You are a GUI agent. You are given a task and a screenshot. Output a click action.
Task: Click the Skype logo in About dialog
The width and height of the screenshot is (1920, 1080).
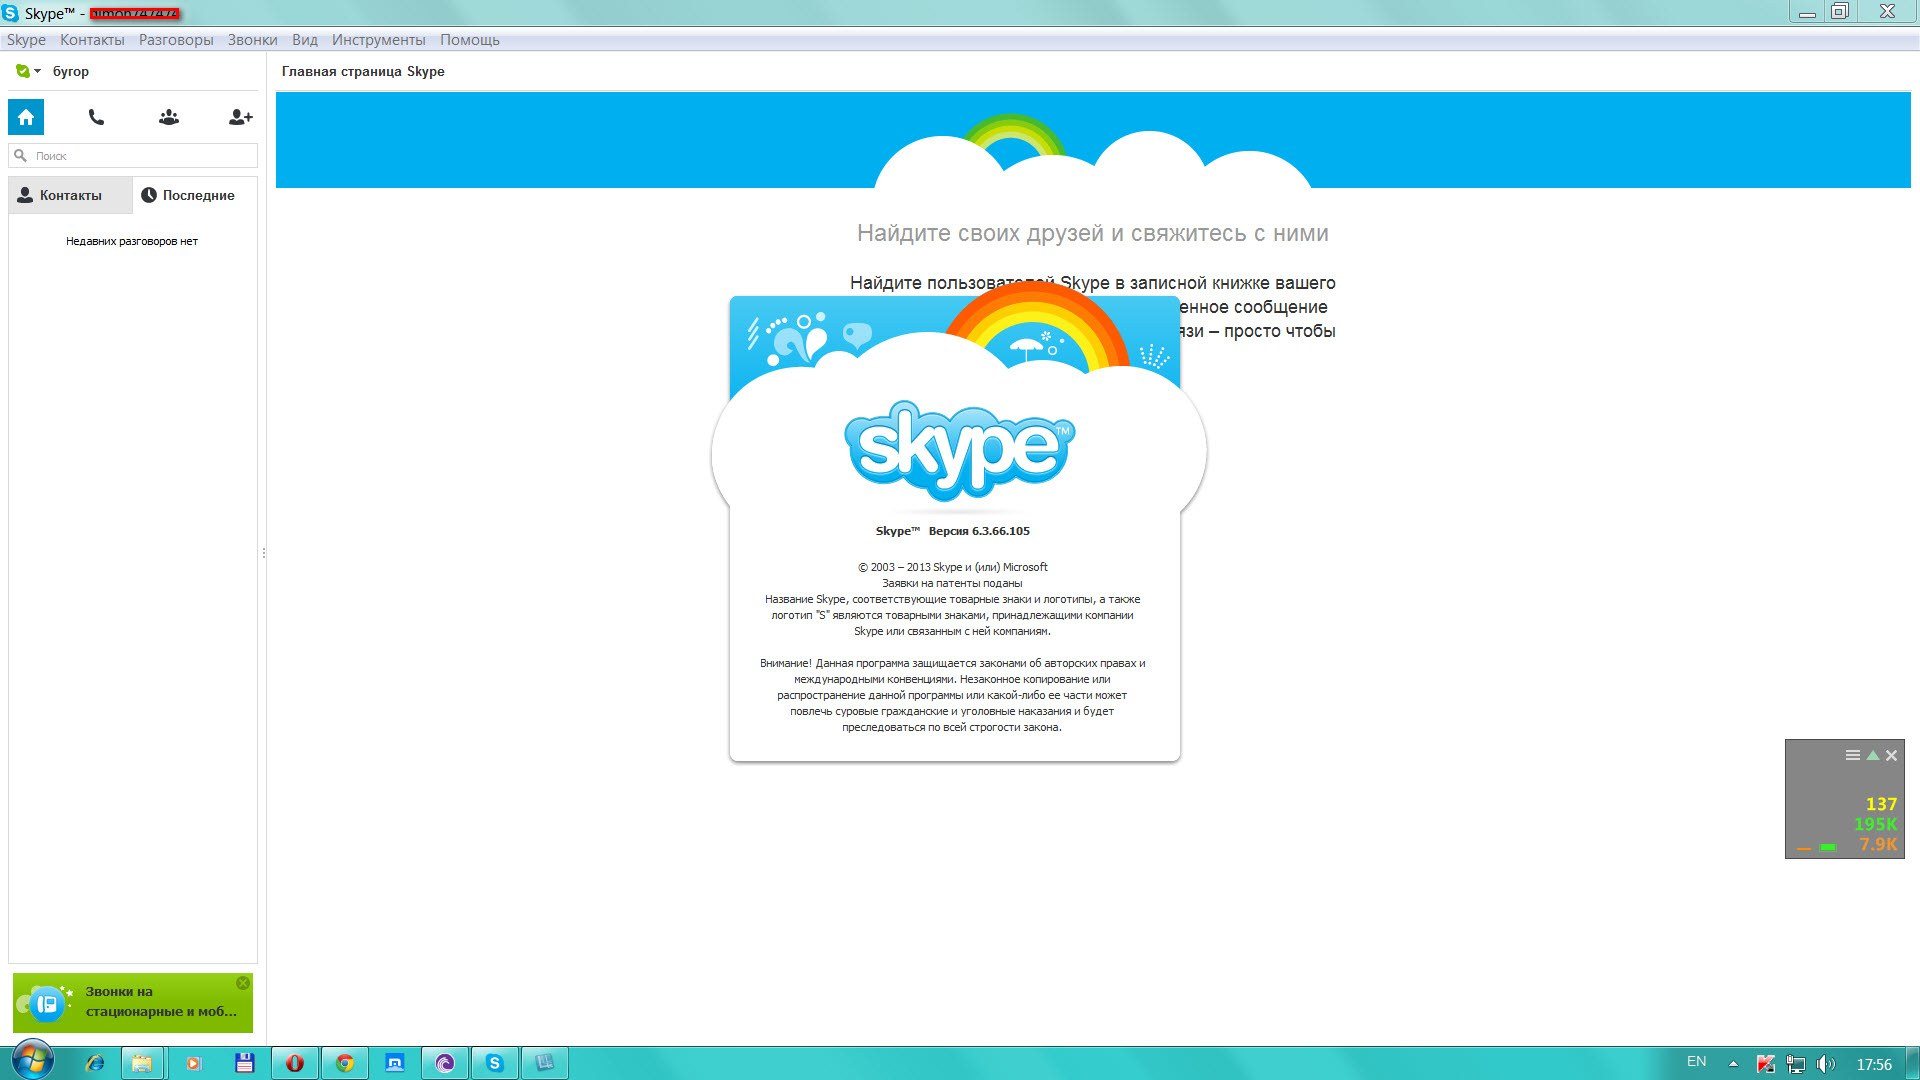[x=959, y=450]
